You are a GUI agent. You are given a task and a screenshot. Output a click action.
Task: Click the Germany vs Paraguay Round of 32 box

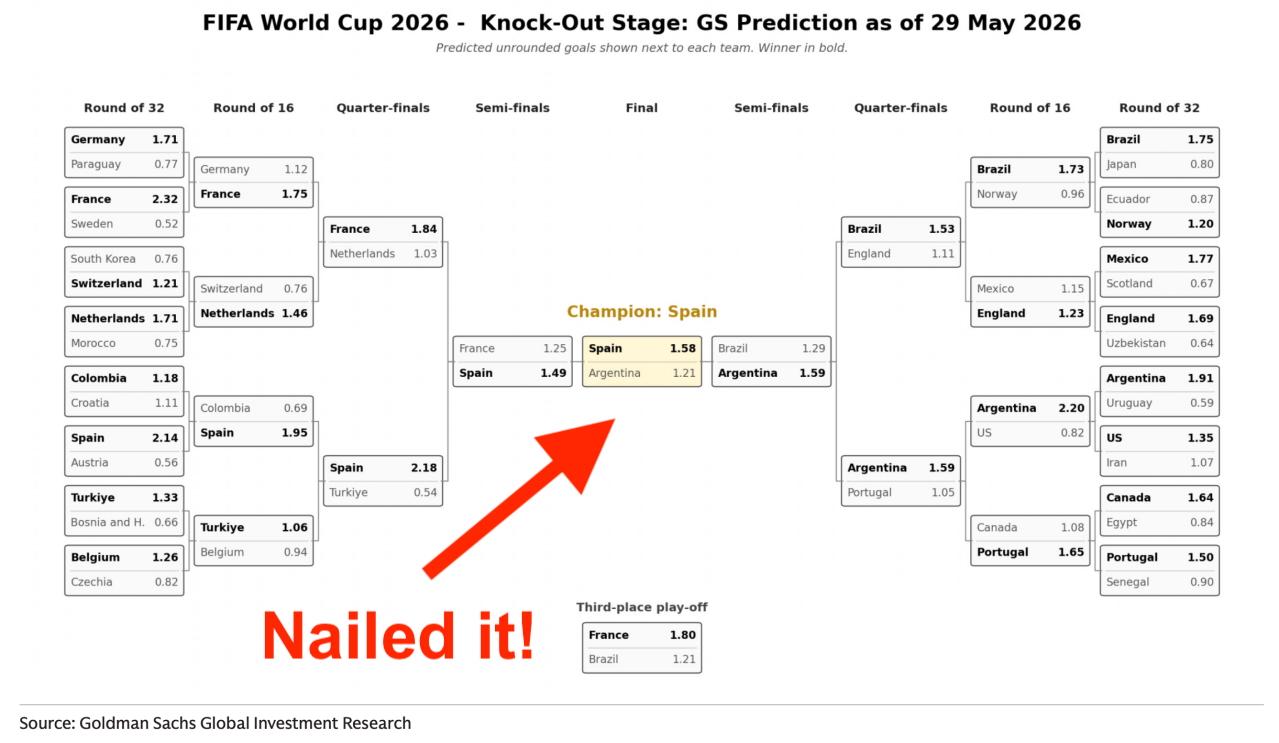point(124,152)
